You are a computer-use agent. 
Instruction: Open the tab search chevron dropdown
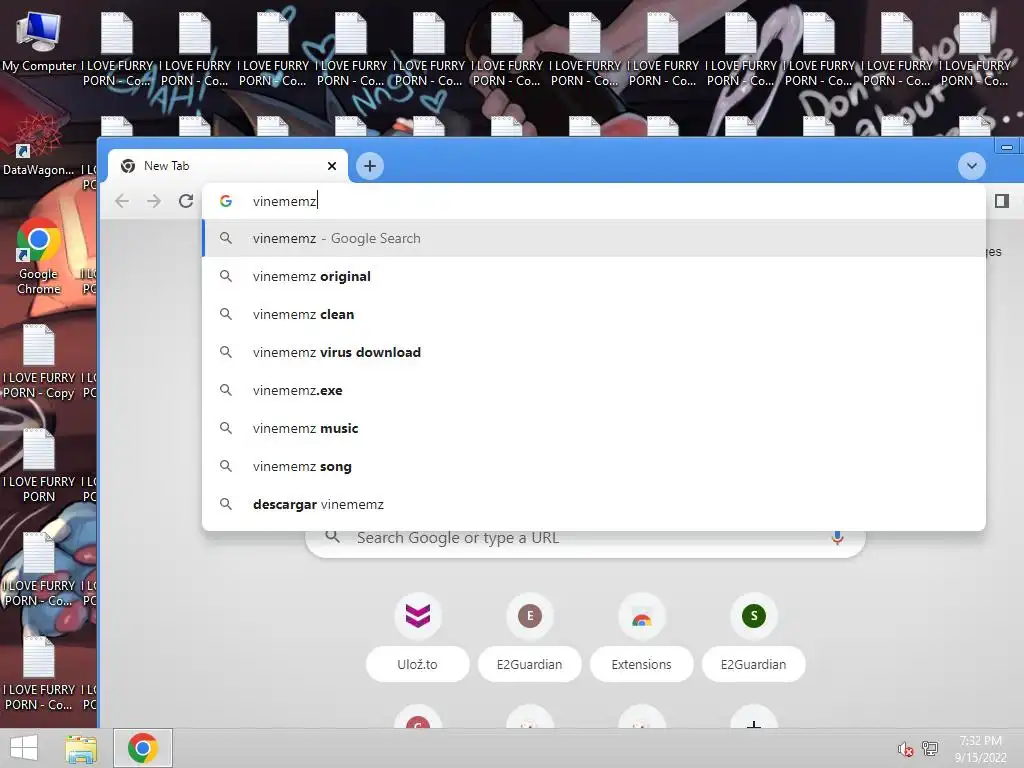coord(971,166)
